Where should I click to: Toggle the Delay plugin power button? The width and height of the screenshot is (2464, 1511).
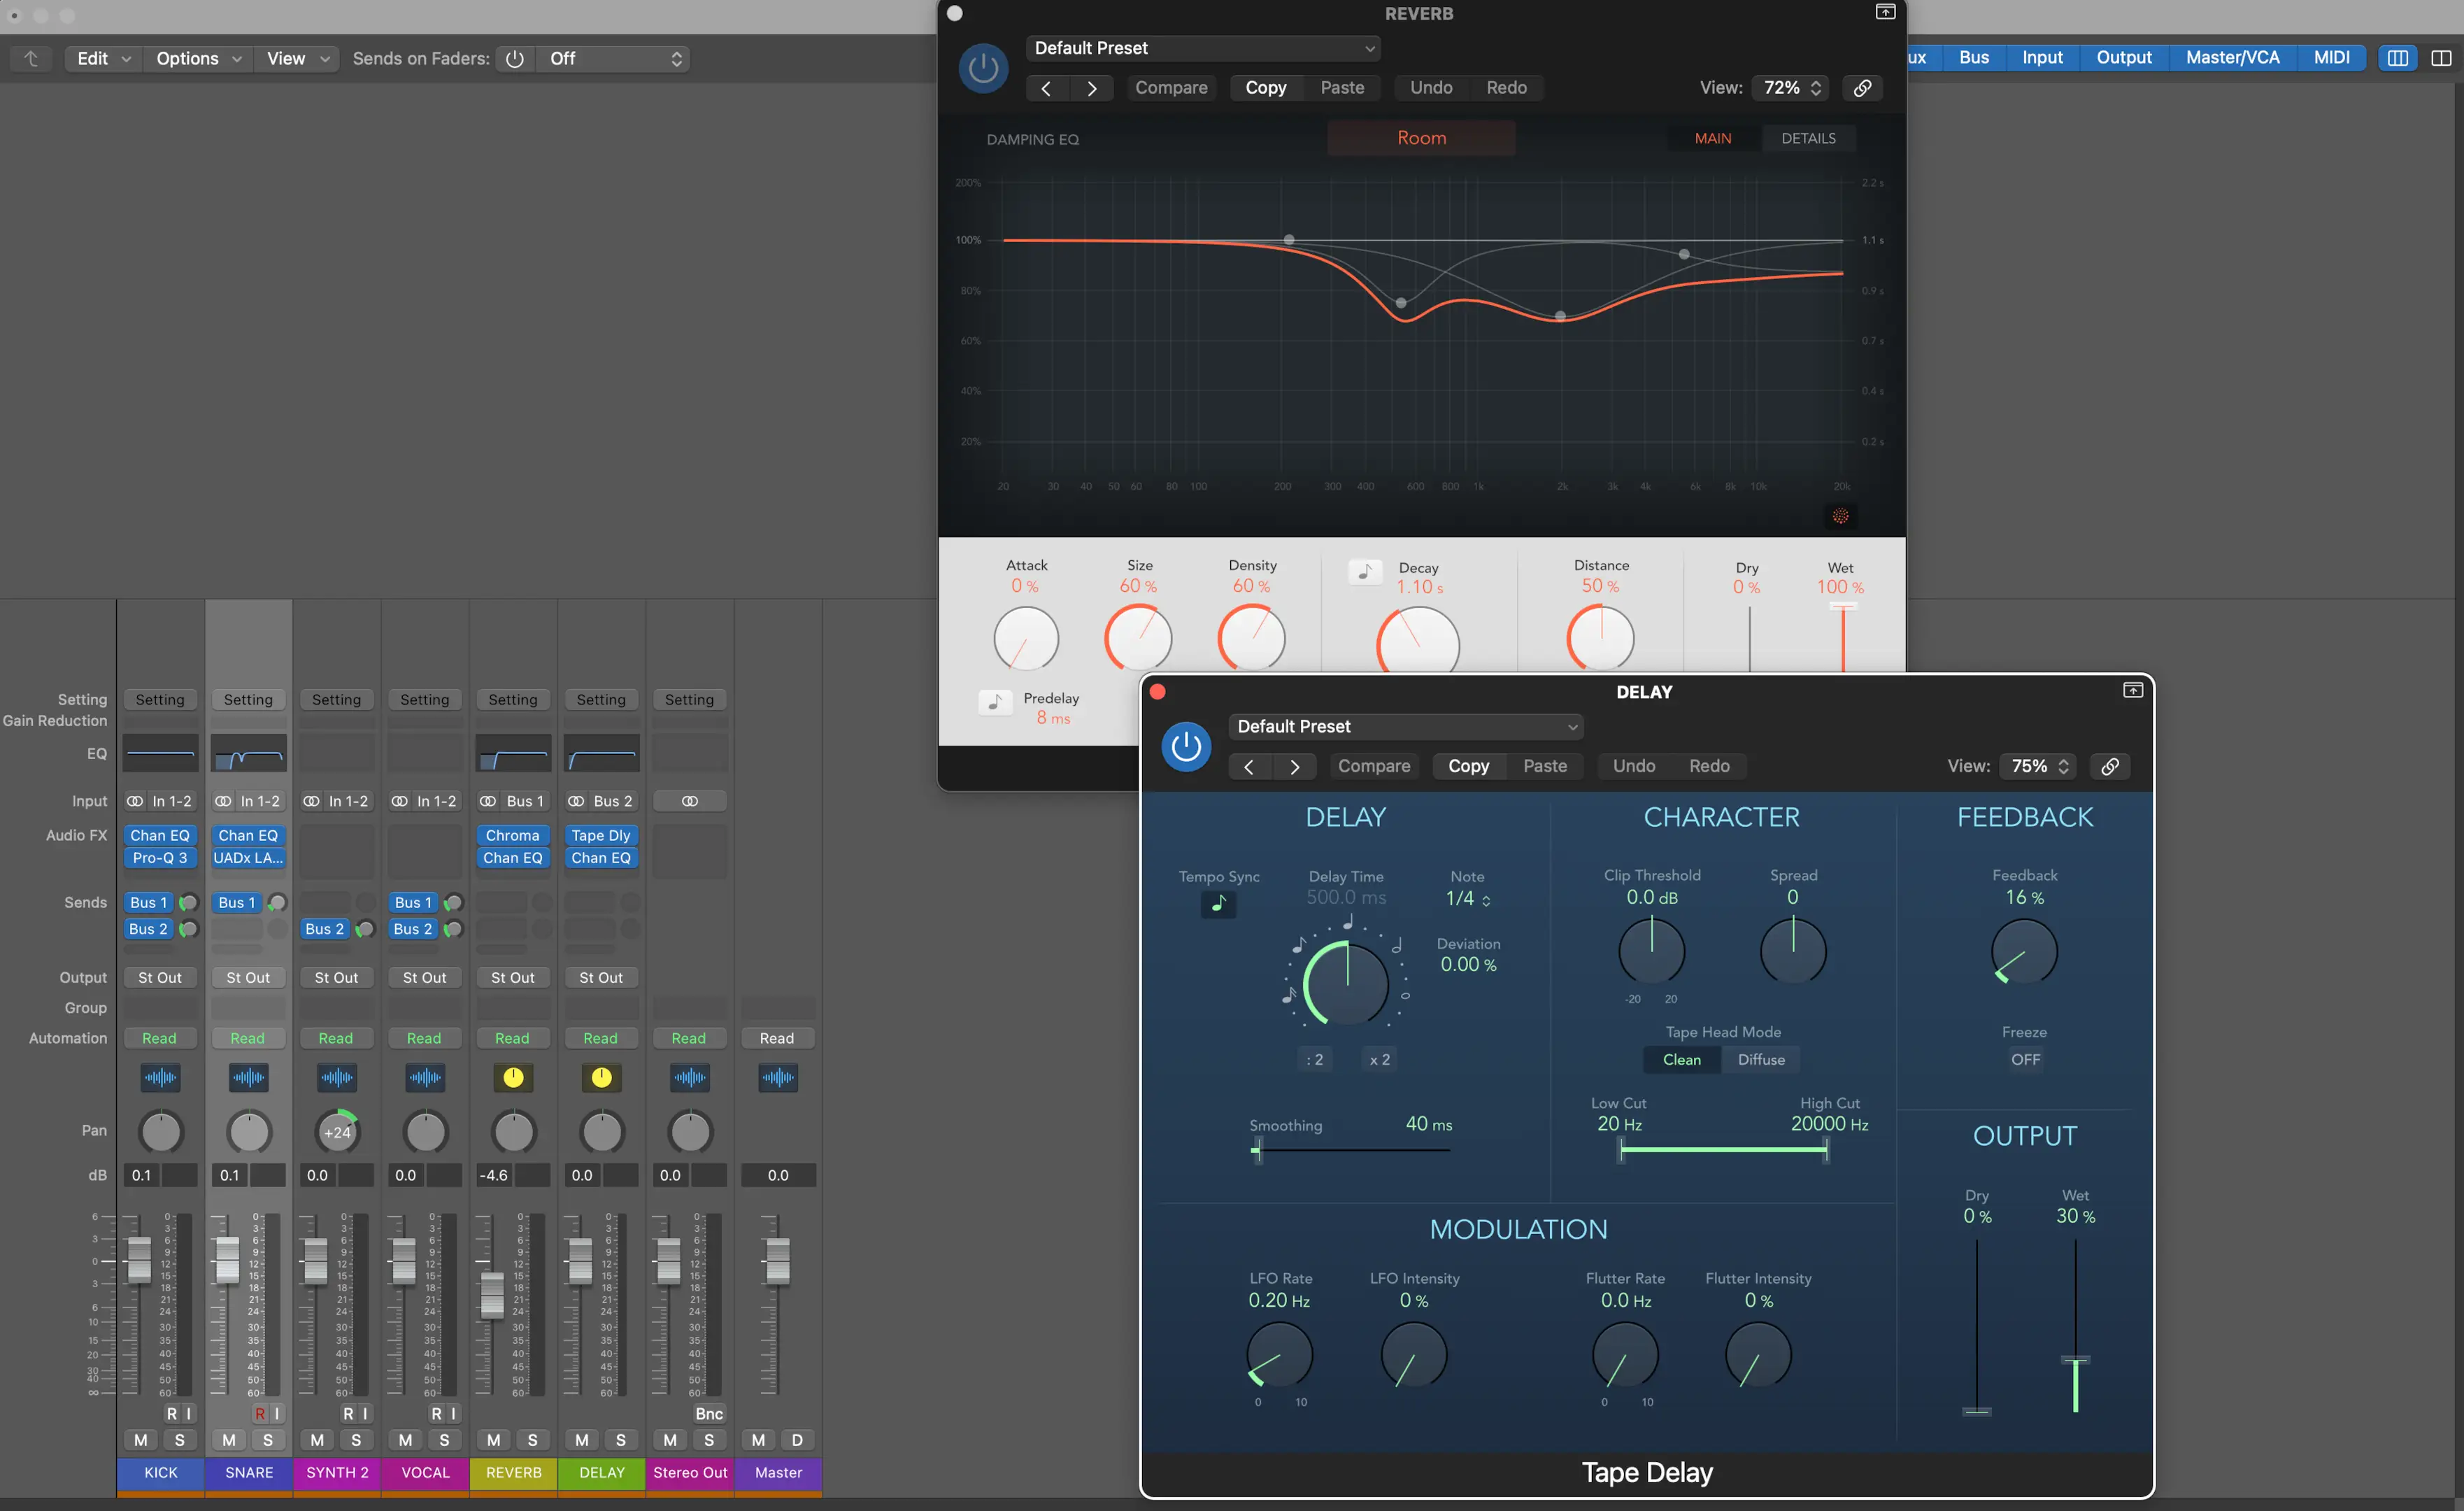(x=1188, y=743)
